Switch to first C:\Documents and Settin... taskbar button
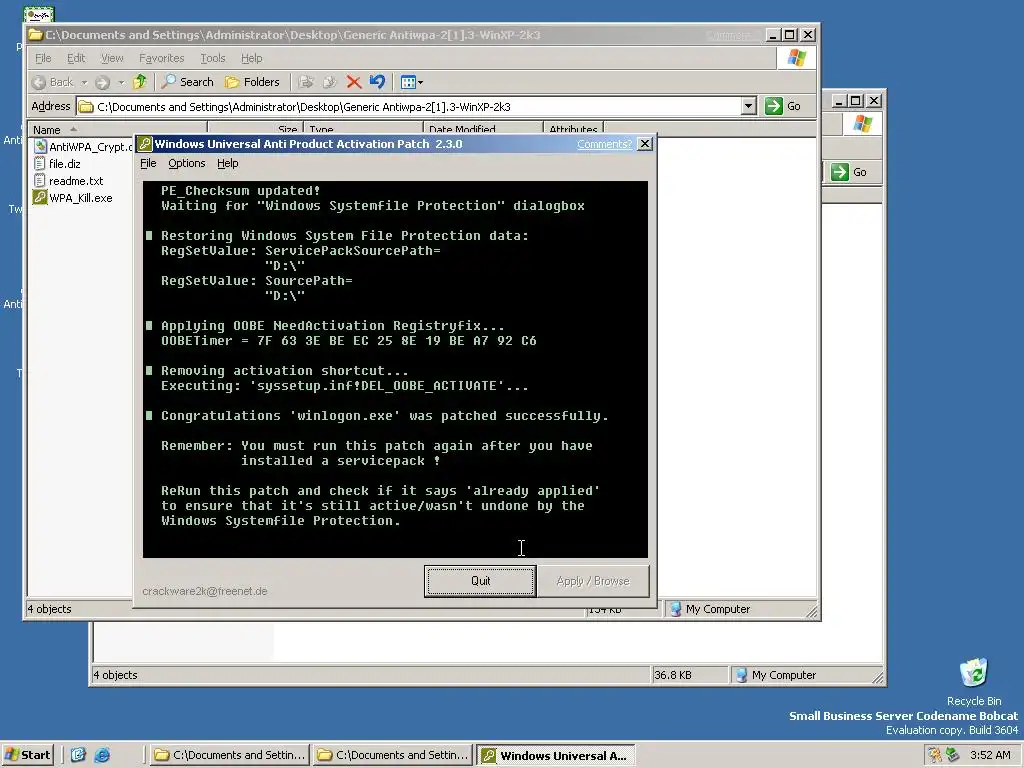The image size is (1024, 768). point(229,755)
